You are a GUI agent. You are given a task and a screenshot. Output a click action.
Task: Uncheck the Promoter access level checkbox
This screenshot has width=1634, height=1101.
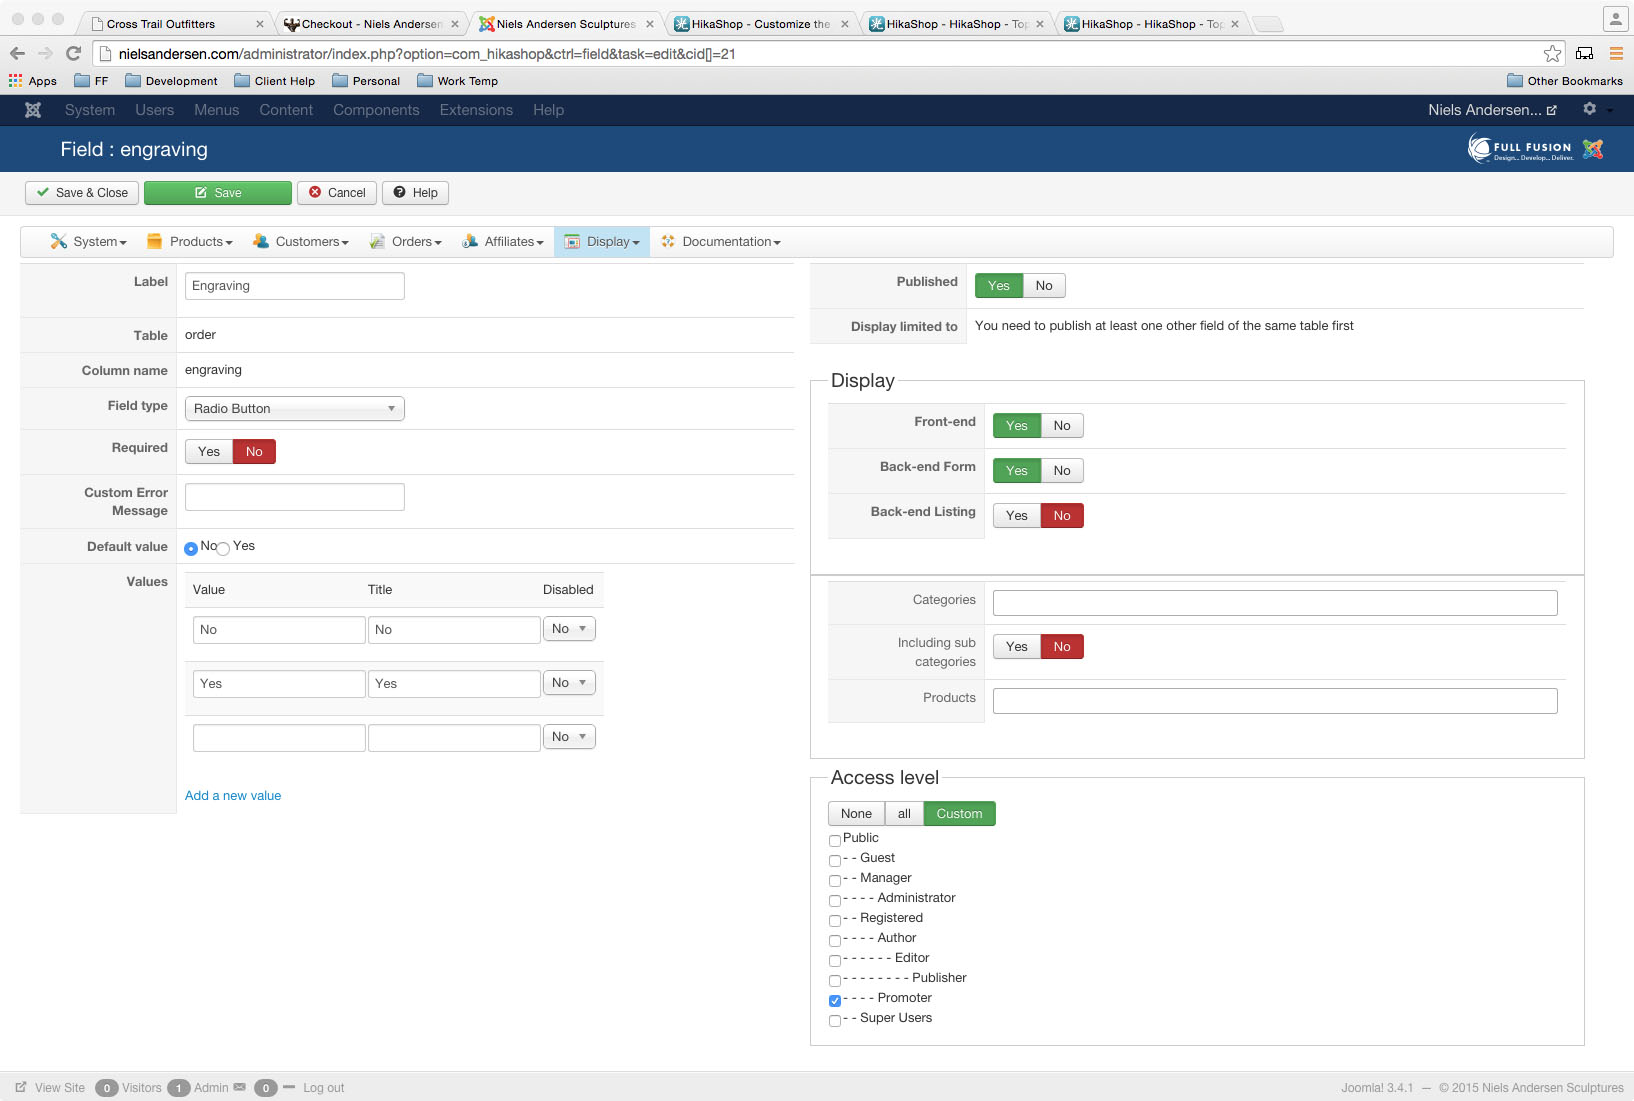(x=835, y=1001)
